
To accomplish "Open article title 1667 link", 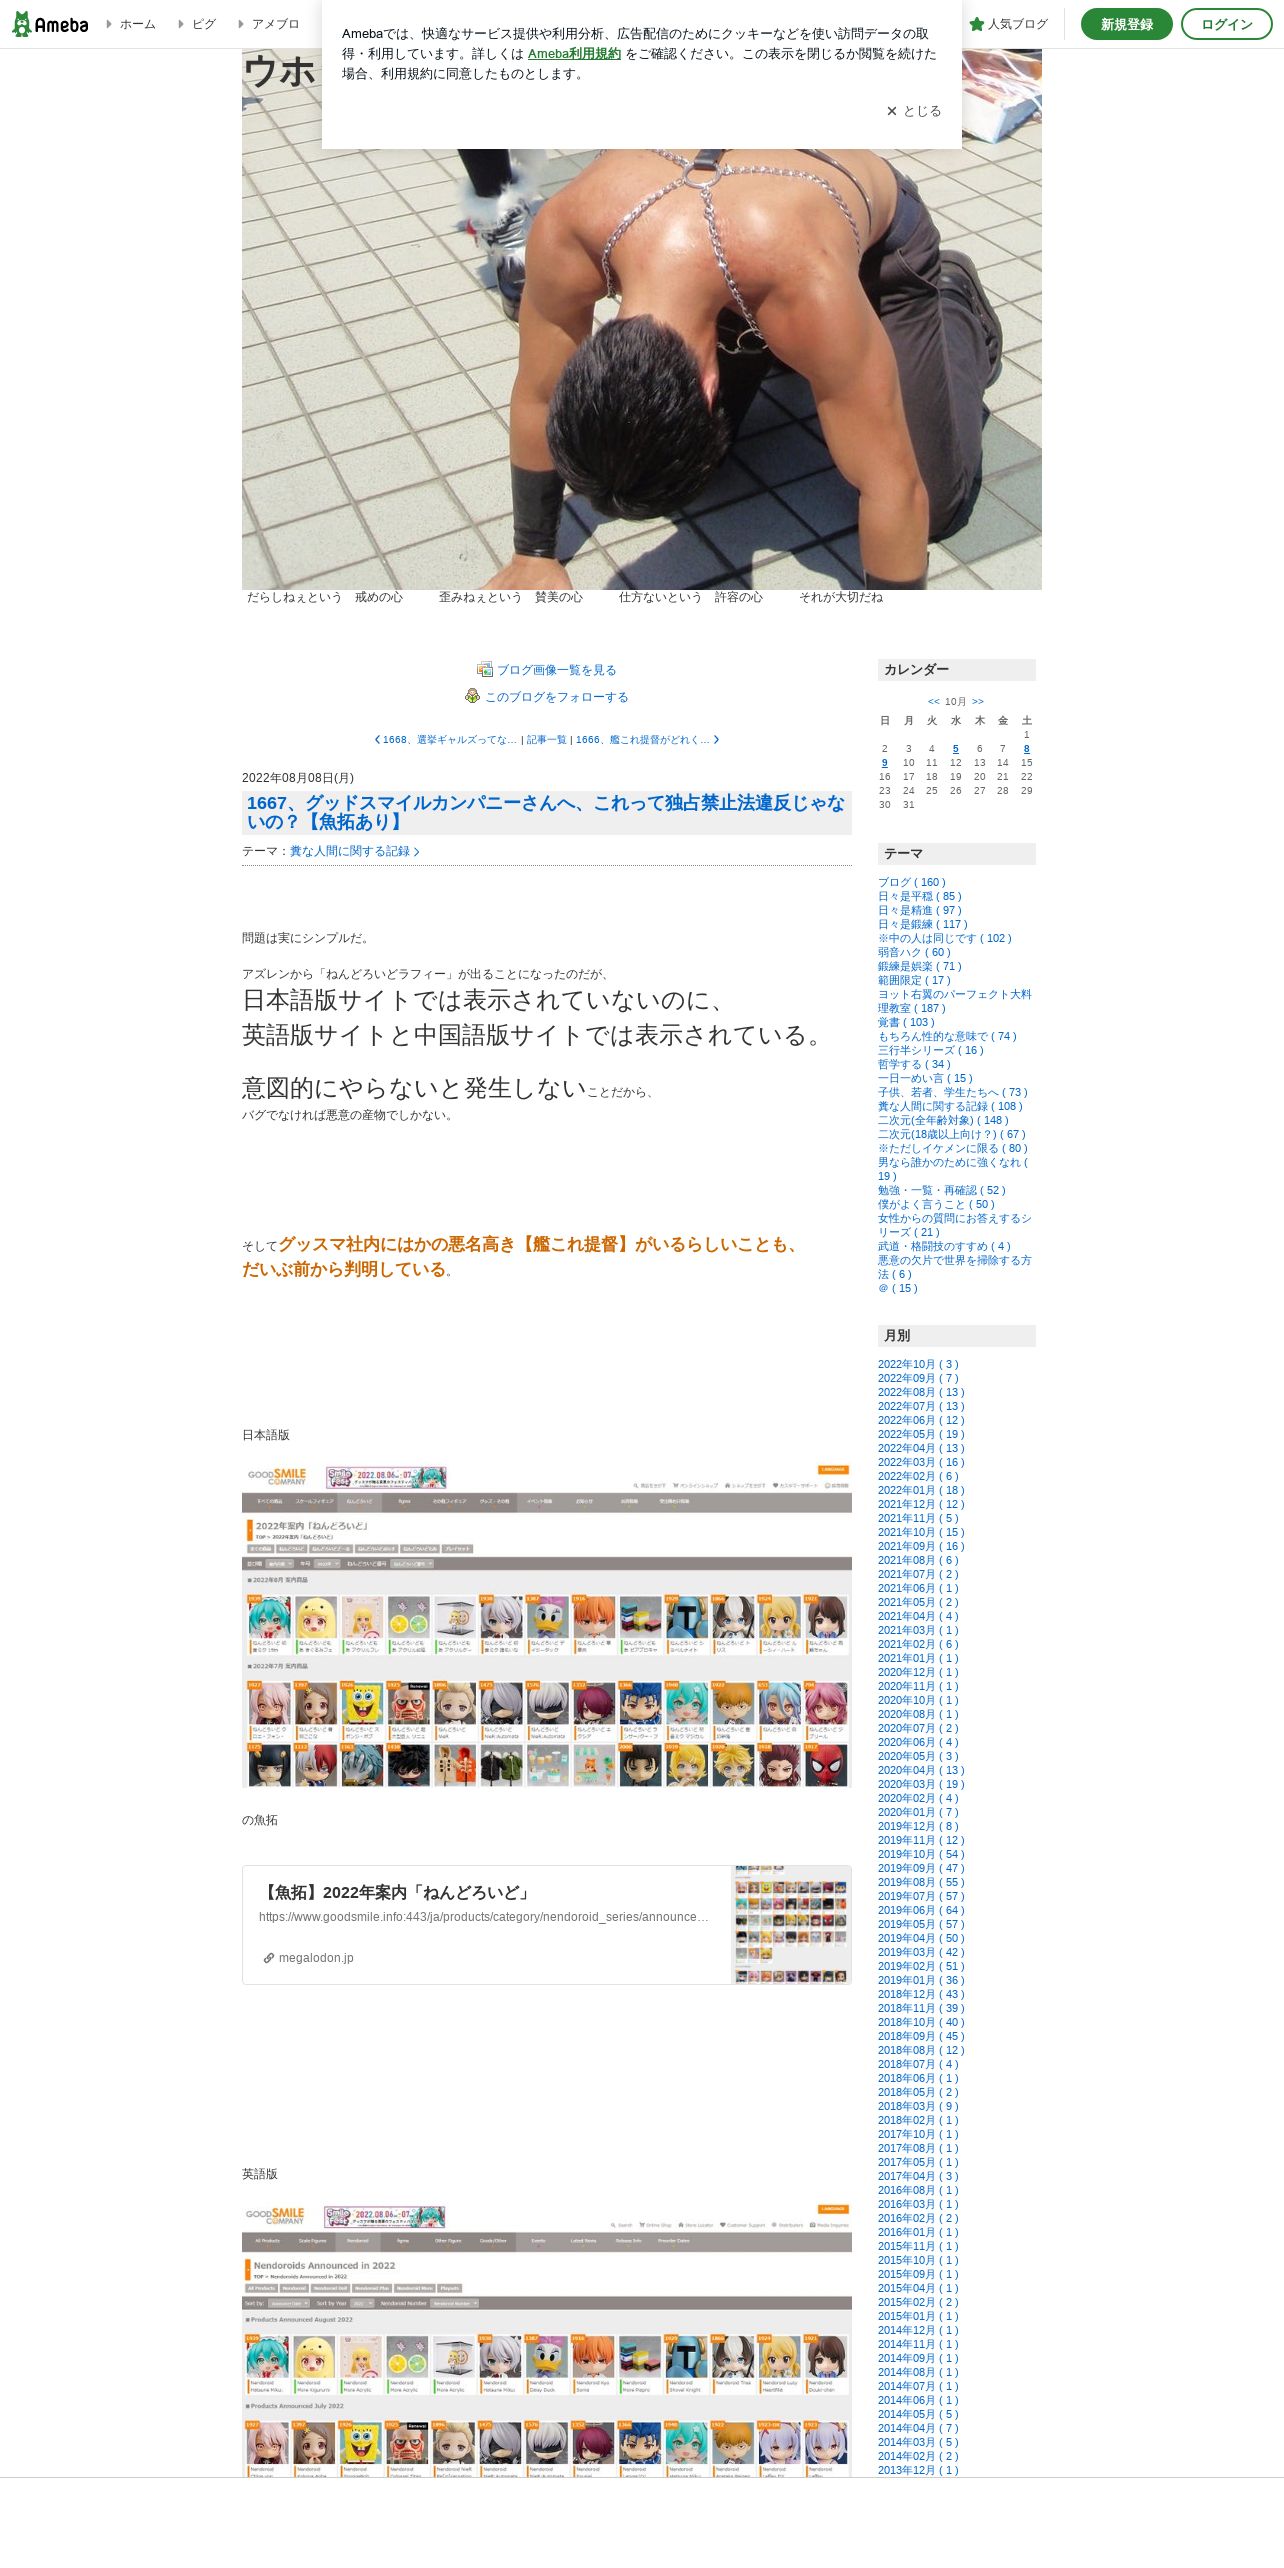I will point(546,812).
